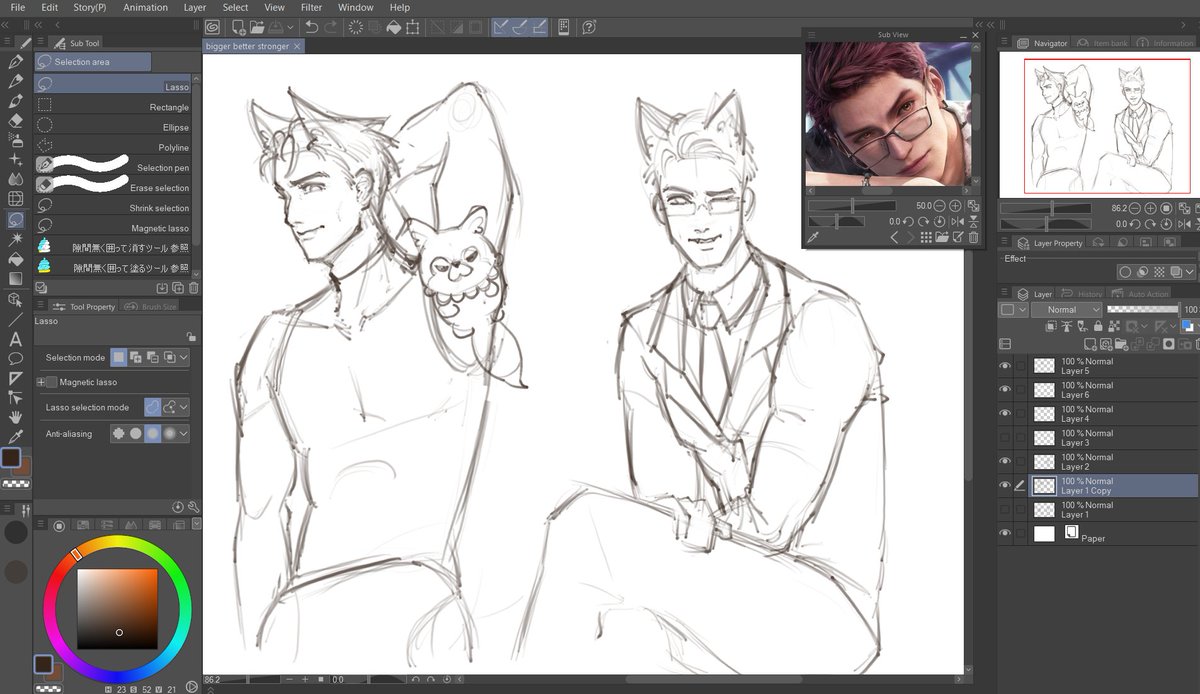
Task: Expand Magnetic lasso settings with plus icon
Action: [41, 382]
